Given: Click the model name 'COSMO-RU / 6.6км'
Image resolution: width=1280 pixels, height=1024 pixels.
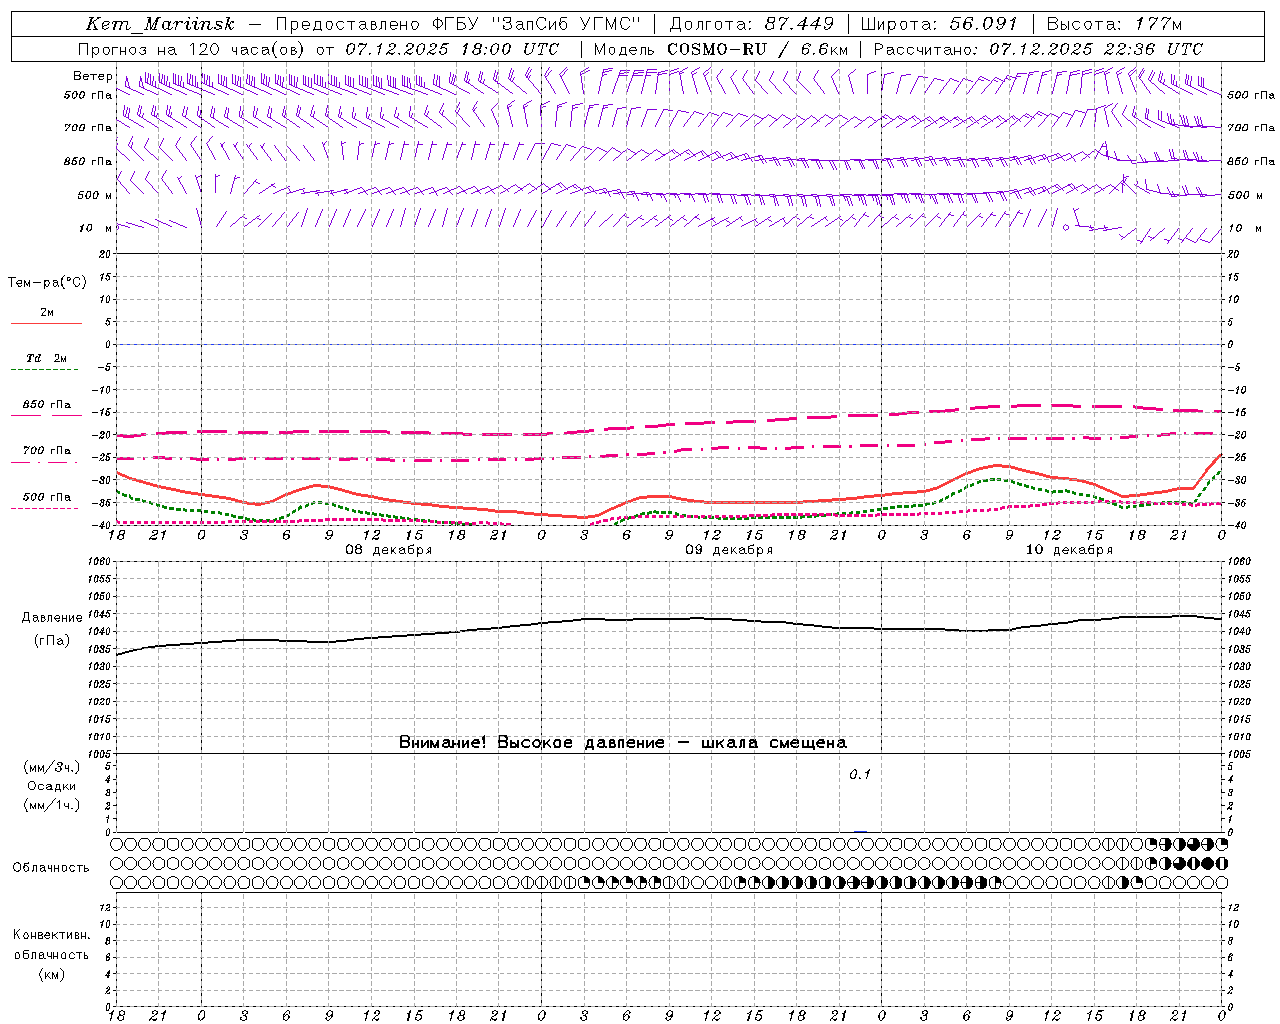Looking at the screenshot, I should (757, 49).
